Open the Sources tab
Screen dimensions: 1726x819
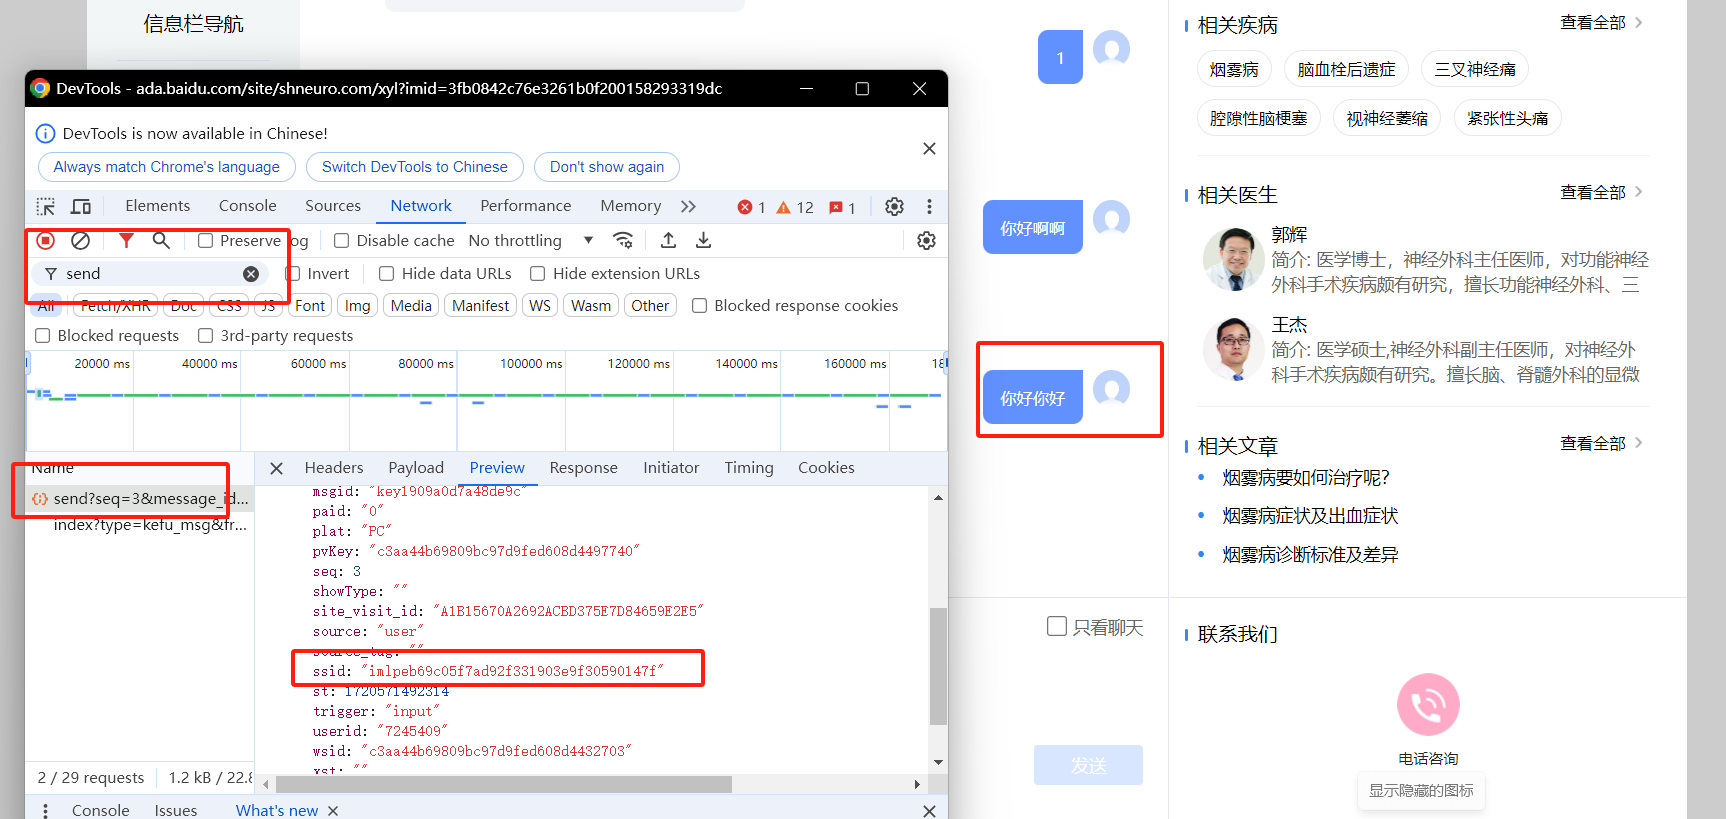tap(333, 206)
